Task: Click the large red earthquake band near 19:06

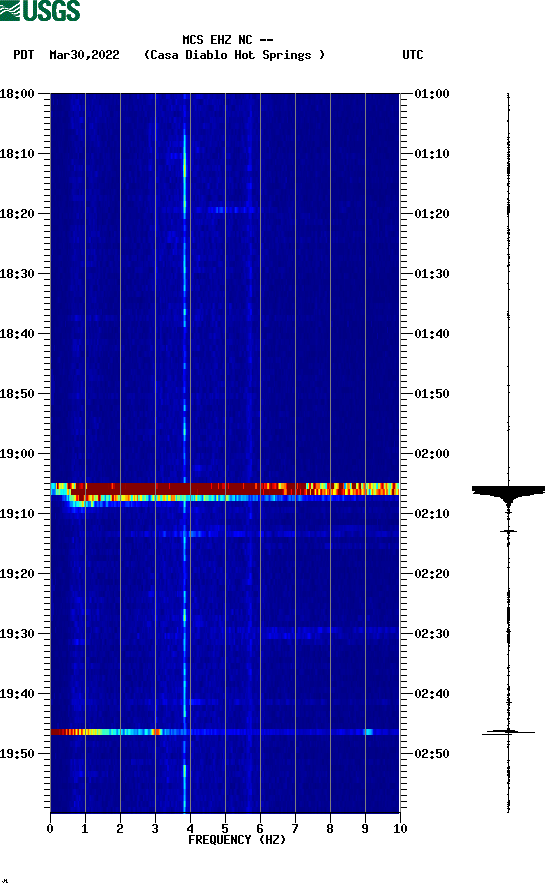Action: pos(225,489)
